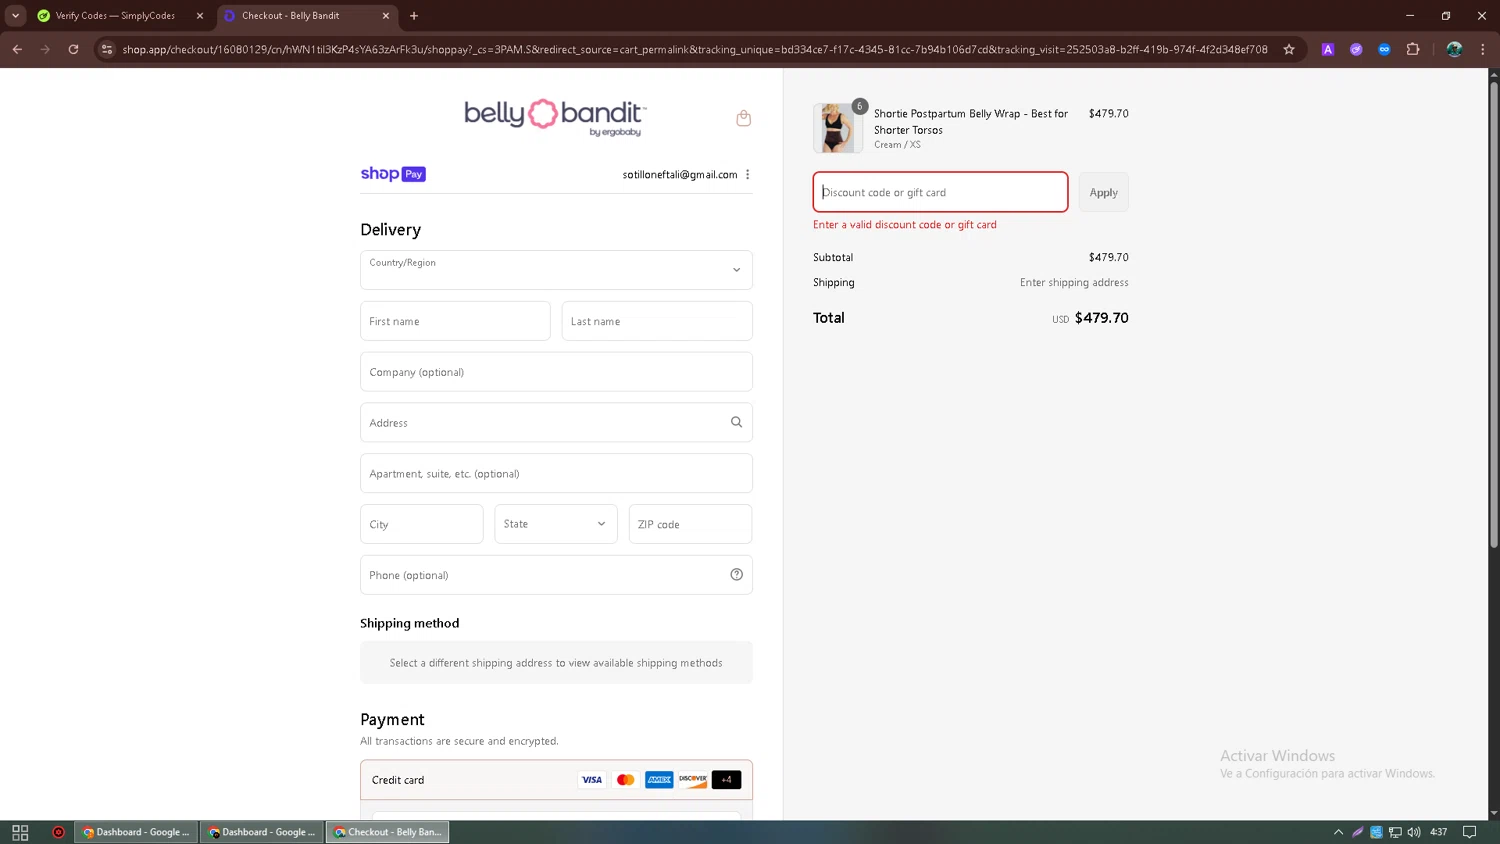Open Windows Task View in taskbar
This screenshot has width=1500, height=844.
tap(20, 832)
